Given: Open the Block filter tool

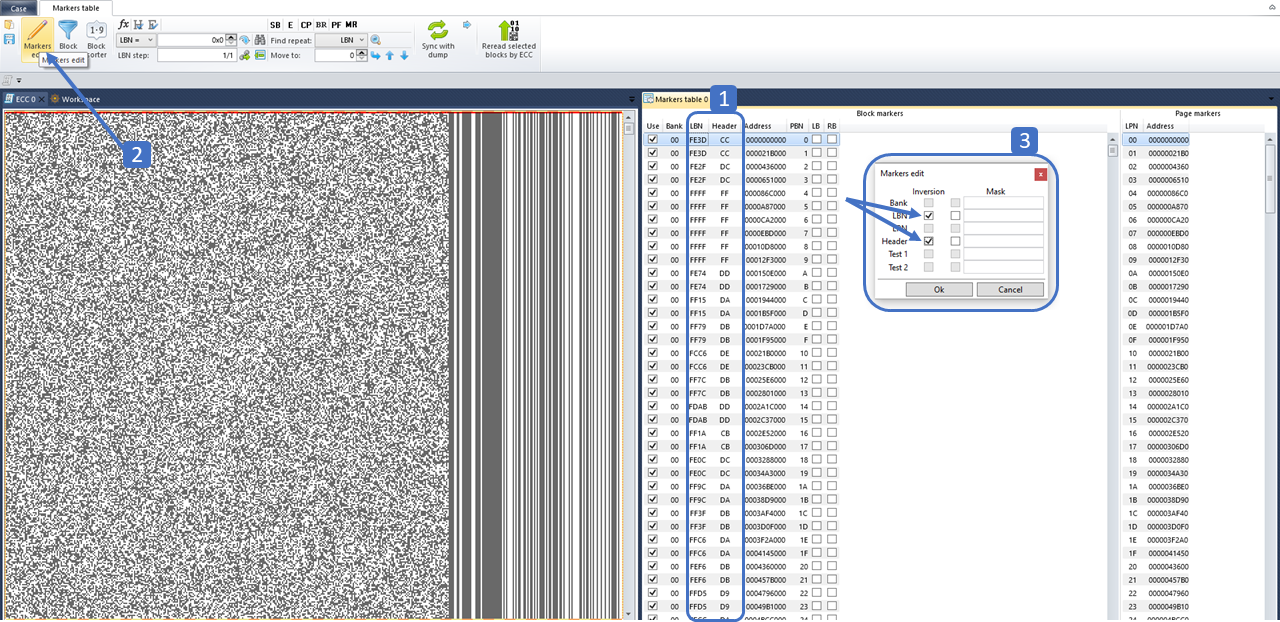Looking at the screenshot, I should 68,36.
